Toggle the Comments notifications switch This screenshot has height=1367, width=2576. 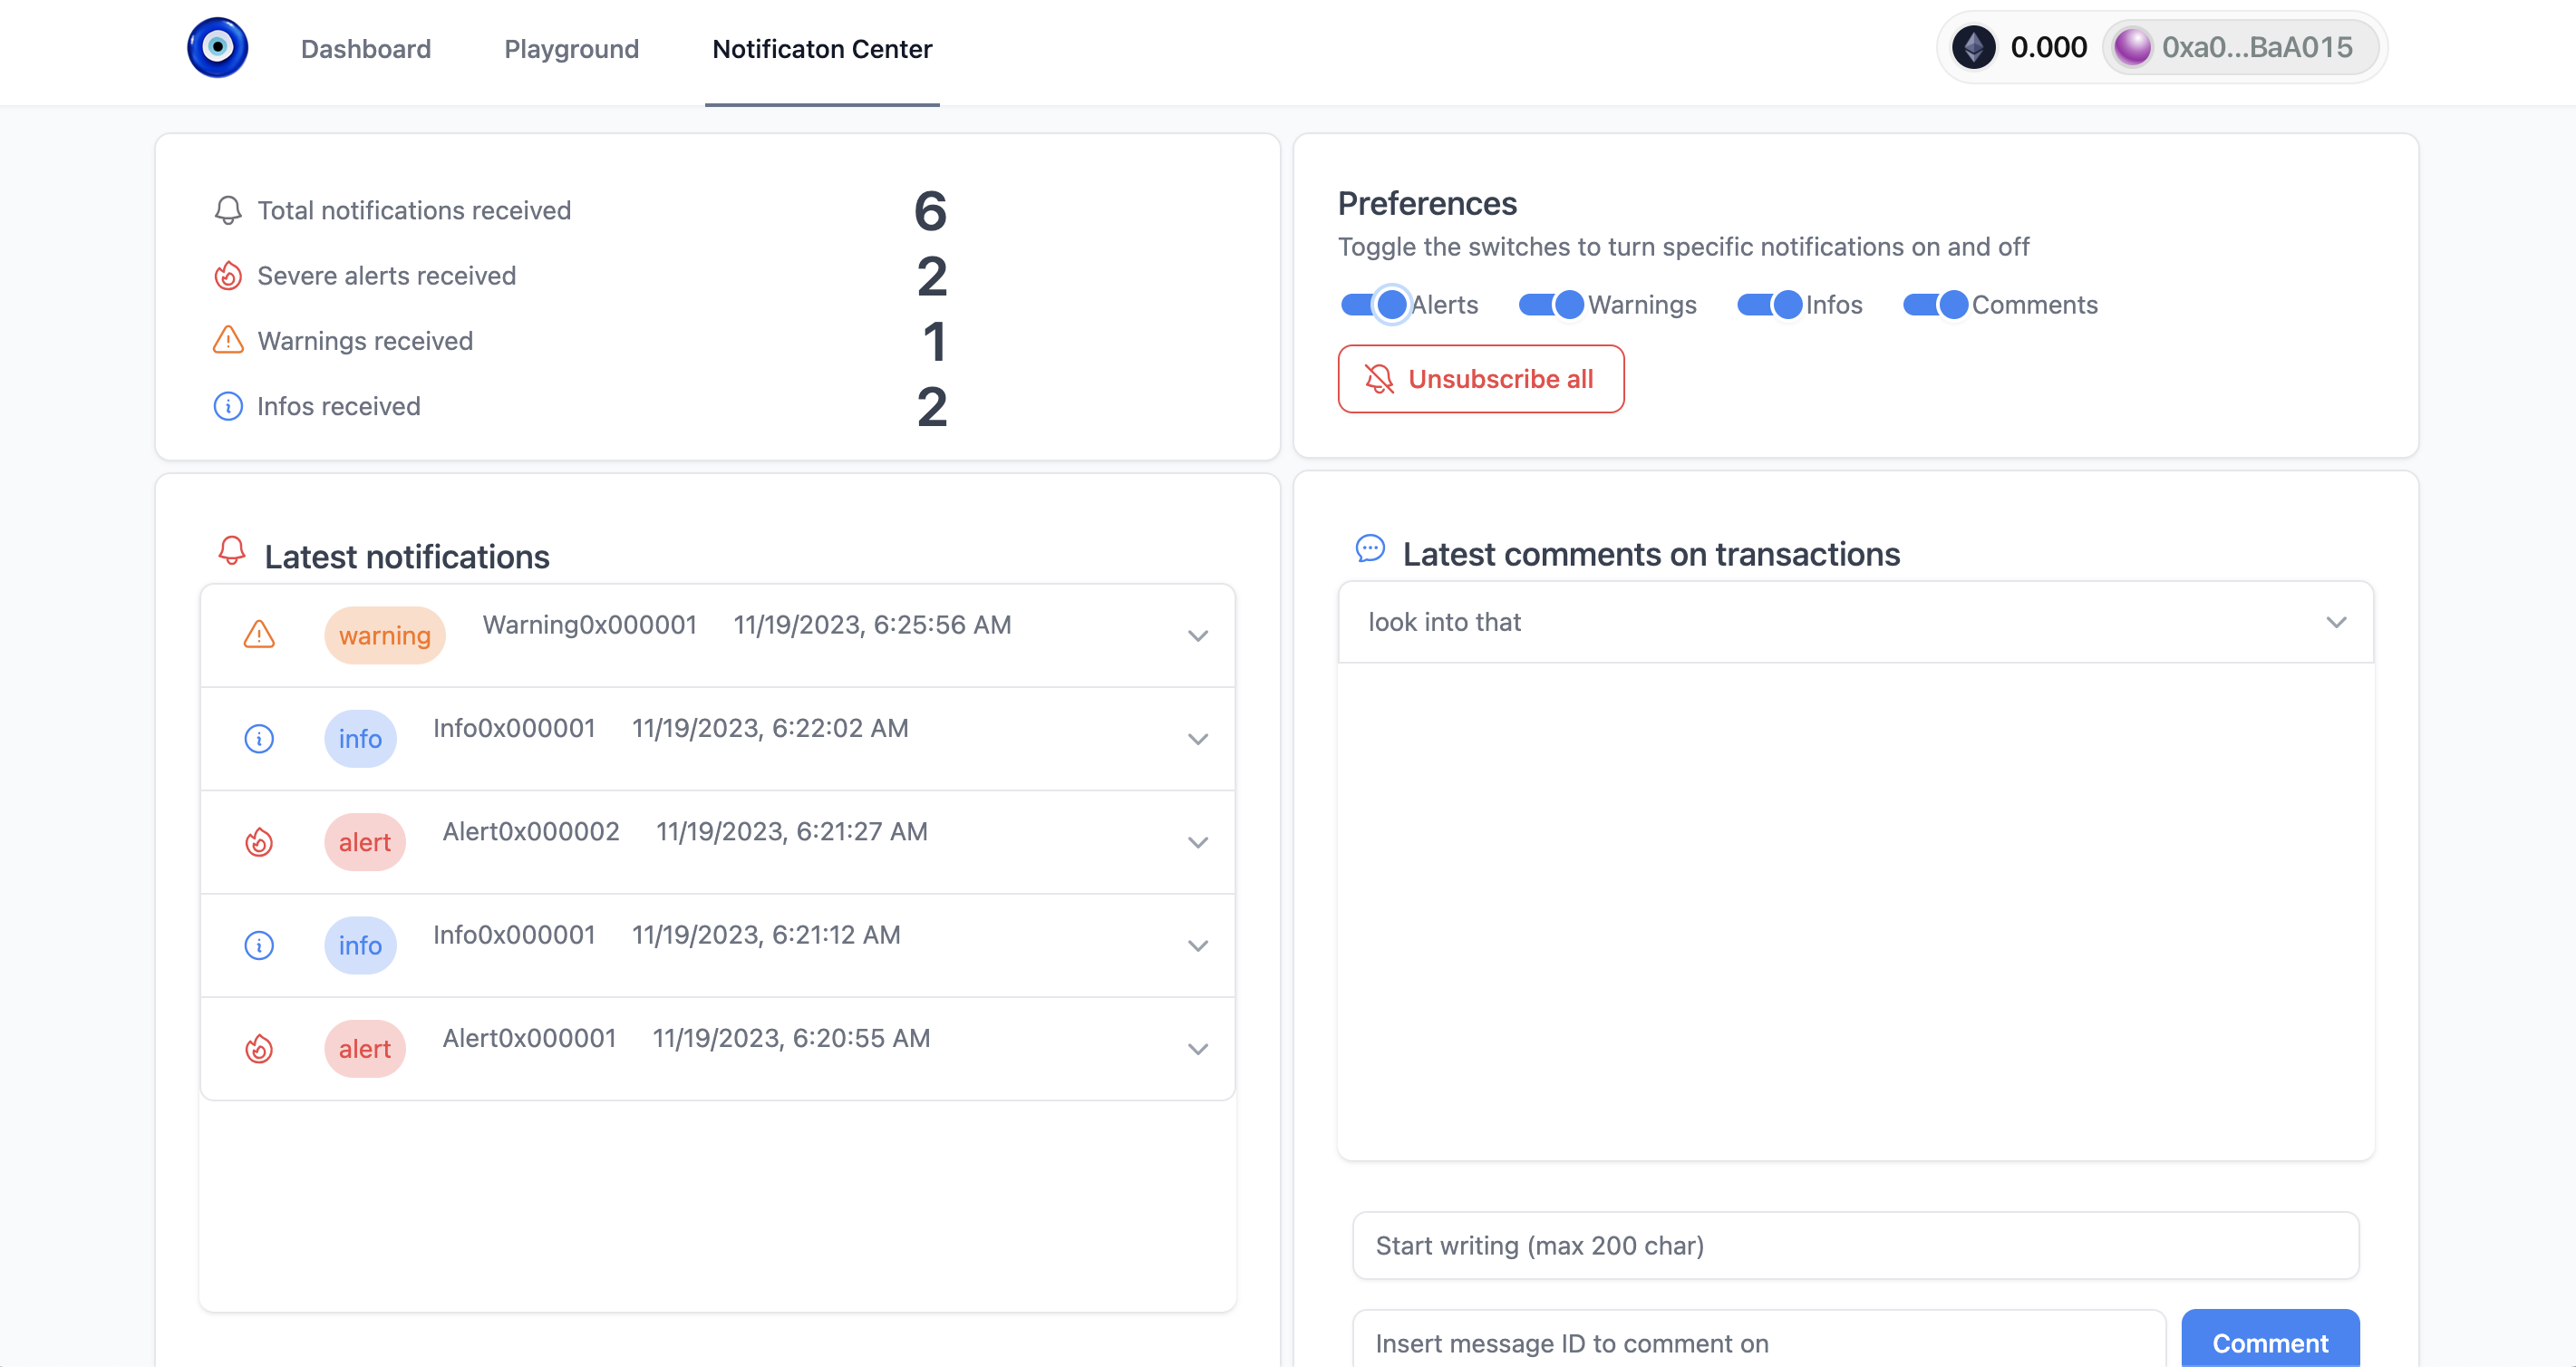tap(1936, 304)
